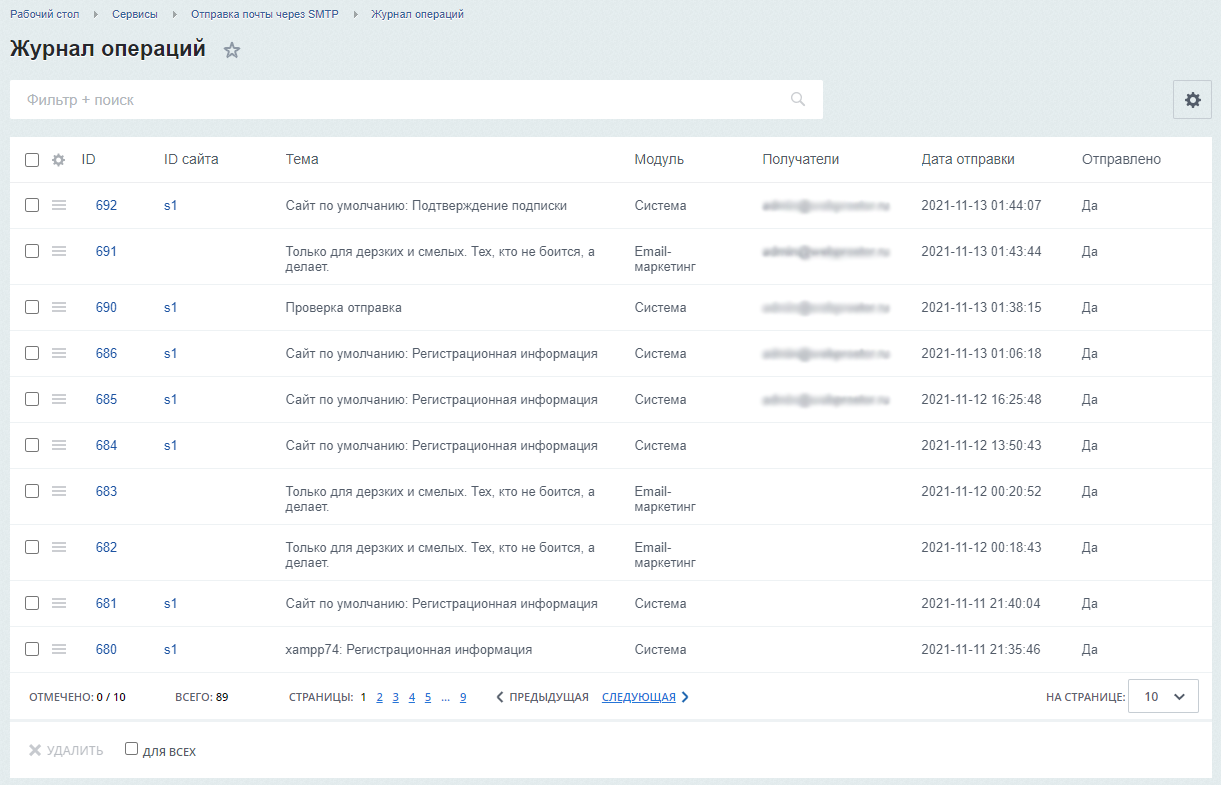Image resolution: width=1221 pixels, height=785 pixels.
Task: Check the checkbox for record 691
Action: (x=32, y=251)
